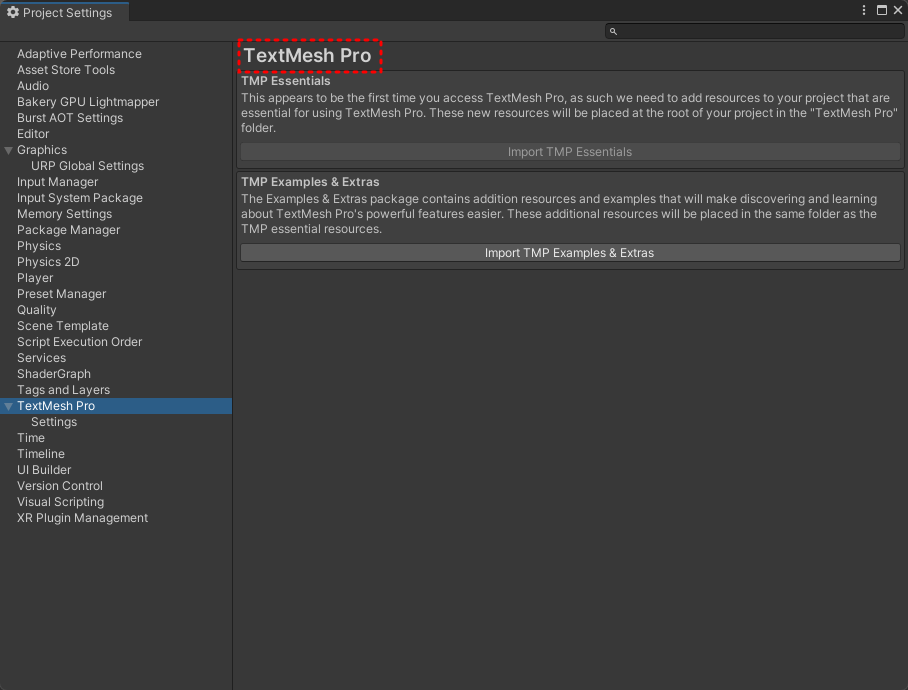Select the Time settings

click(x=31, y=438)
